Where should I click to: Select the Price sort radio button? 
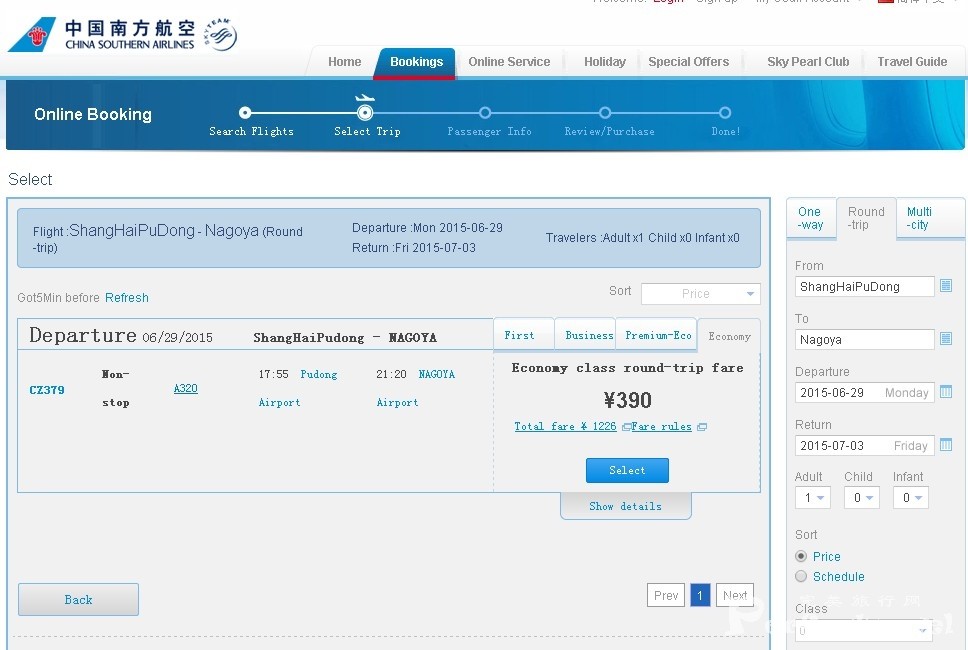801,556
